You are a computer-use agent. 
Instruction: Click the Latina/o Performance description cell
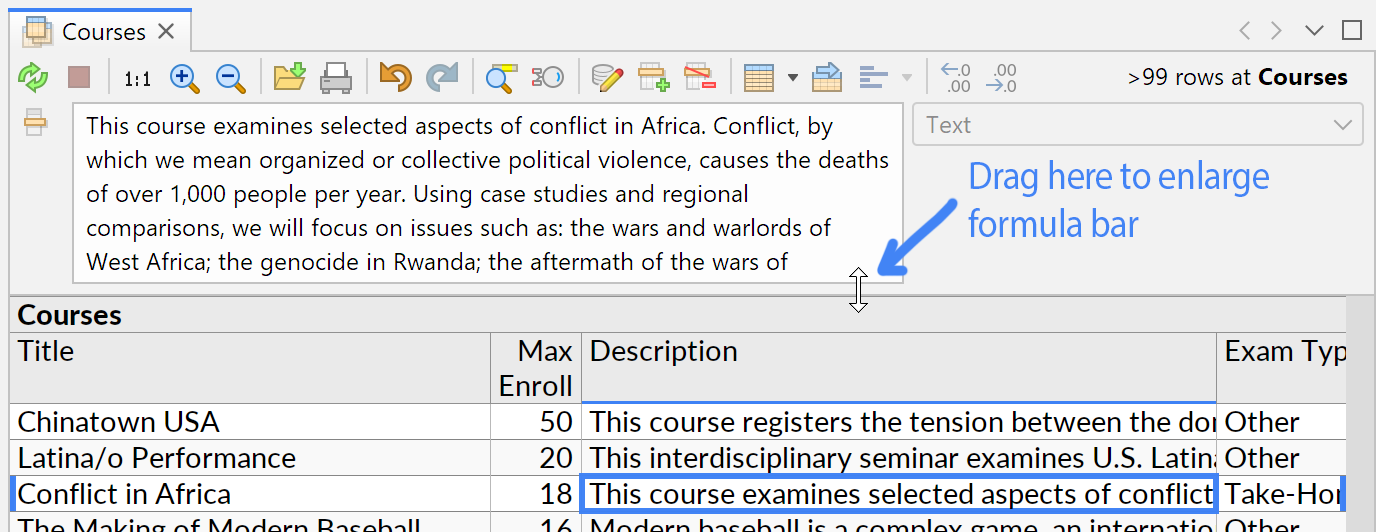[899, 458]
